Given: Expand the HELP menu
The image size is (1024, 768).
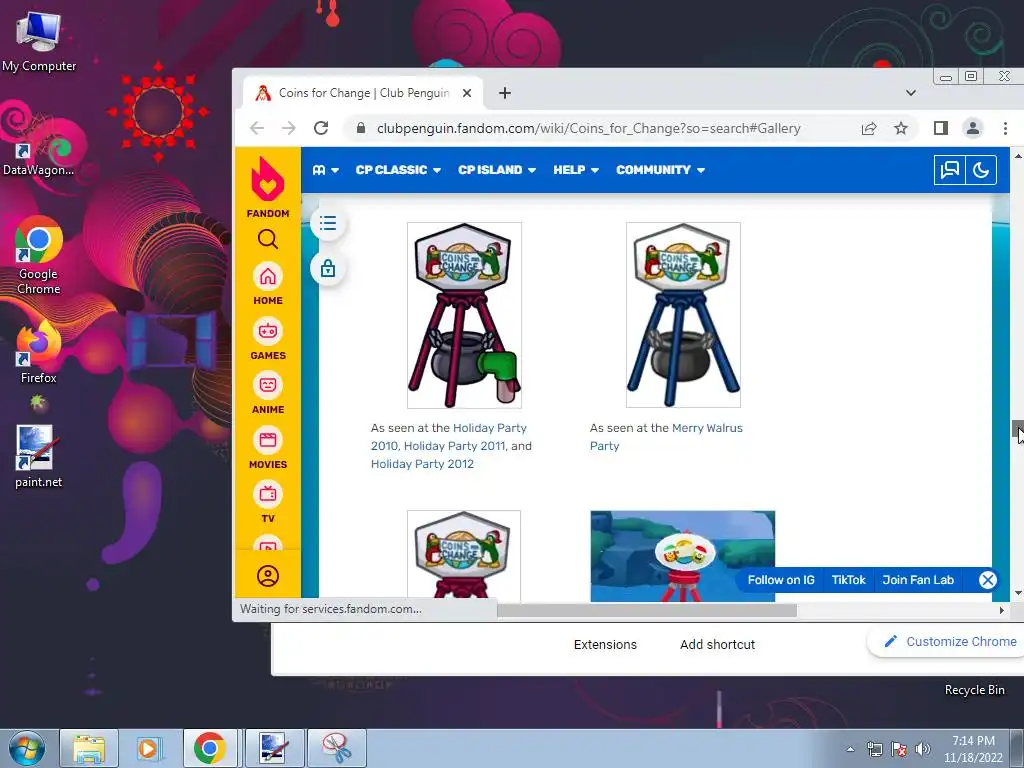Looking at the screenshot, I should pyautogui.click(x=576, y=170).
